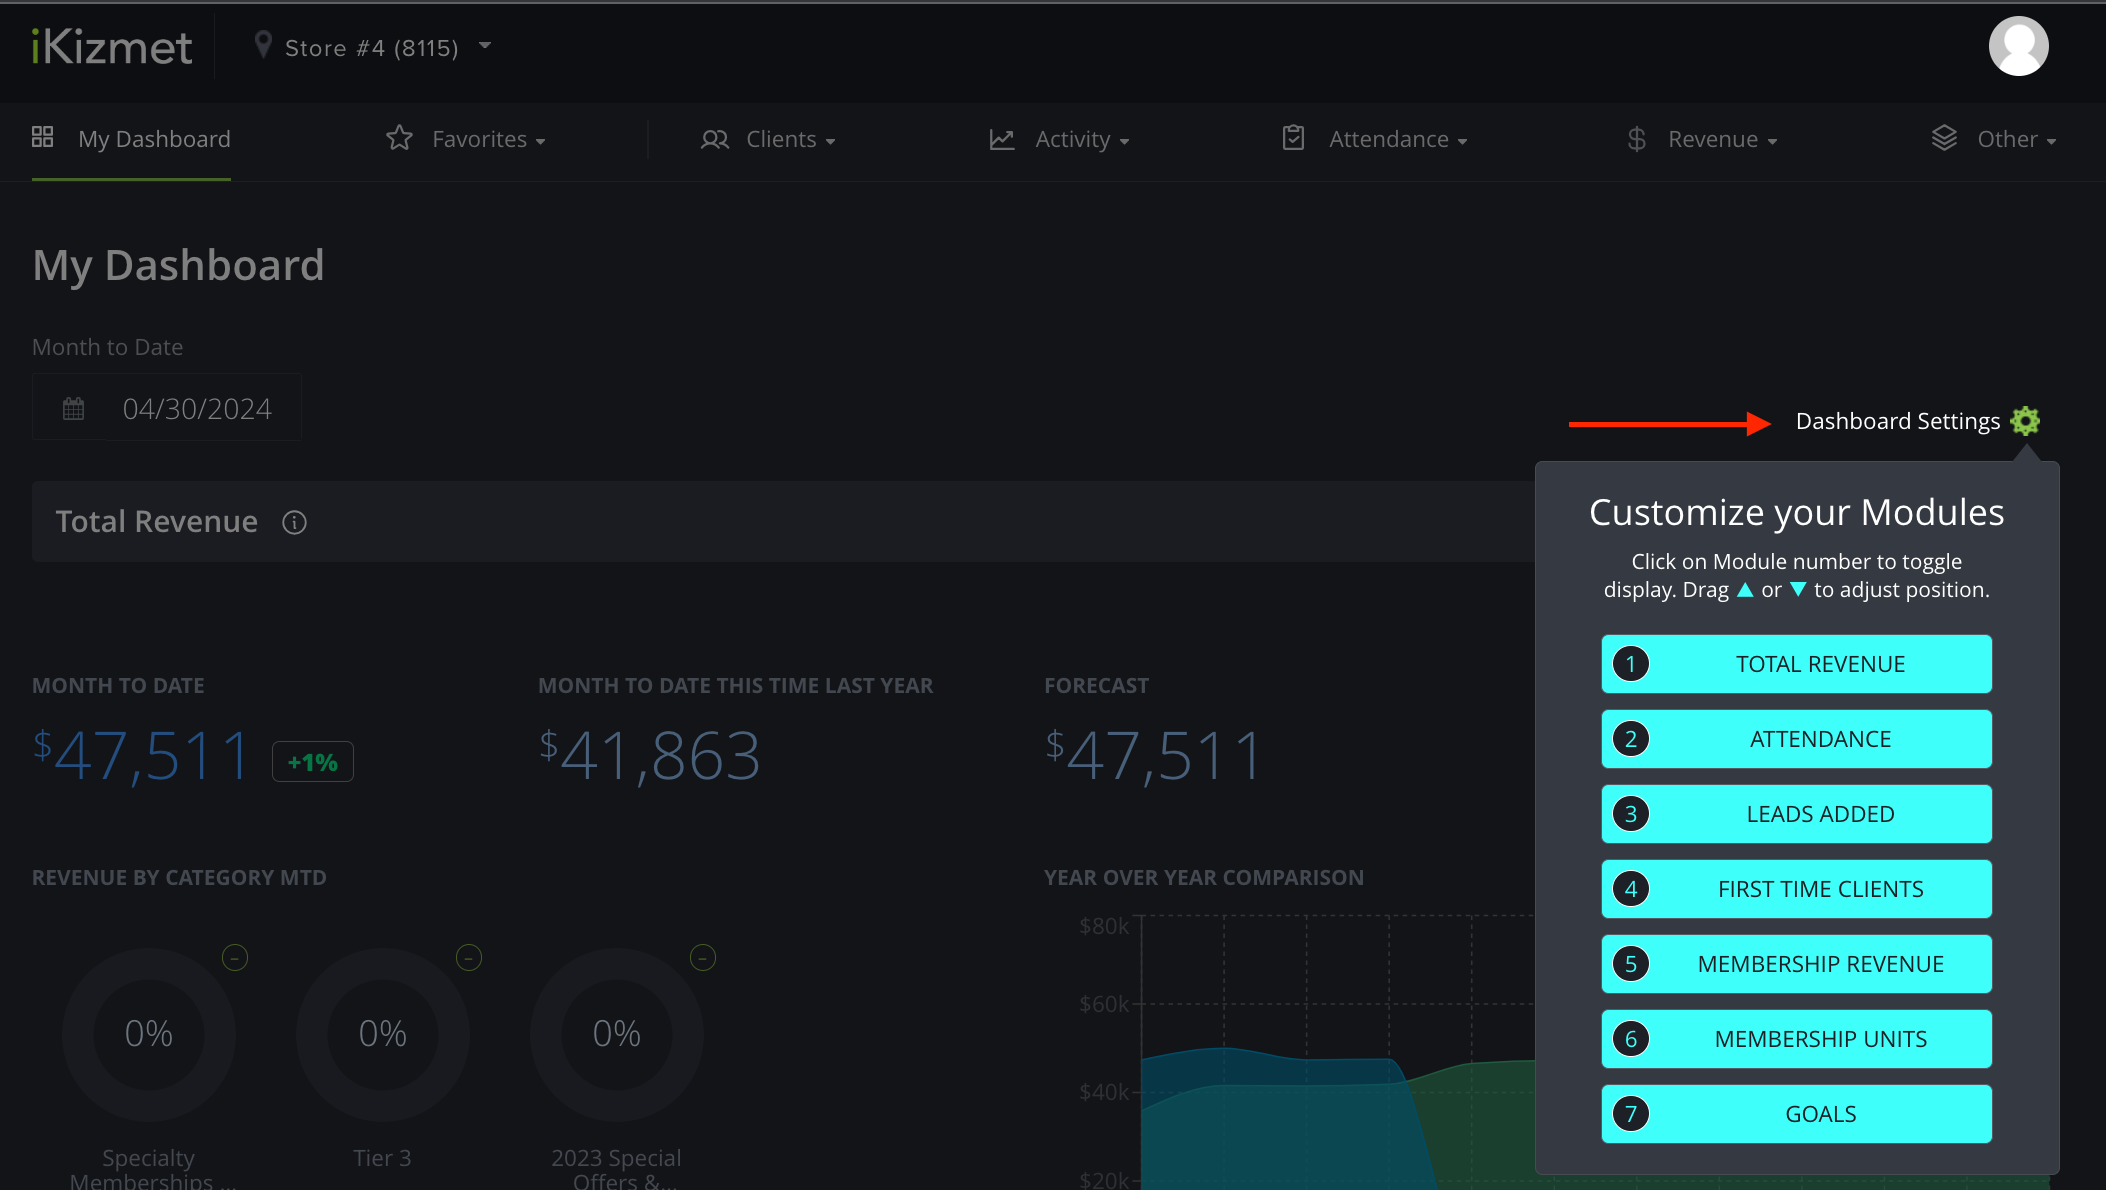Toggle module 7 to hide Goals
The image size is (2106, 1190).
[x=1631, y=1113]
